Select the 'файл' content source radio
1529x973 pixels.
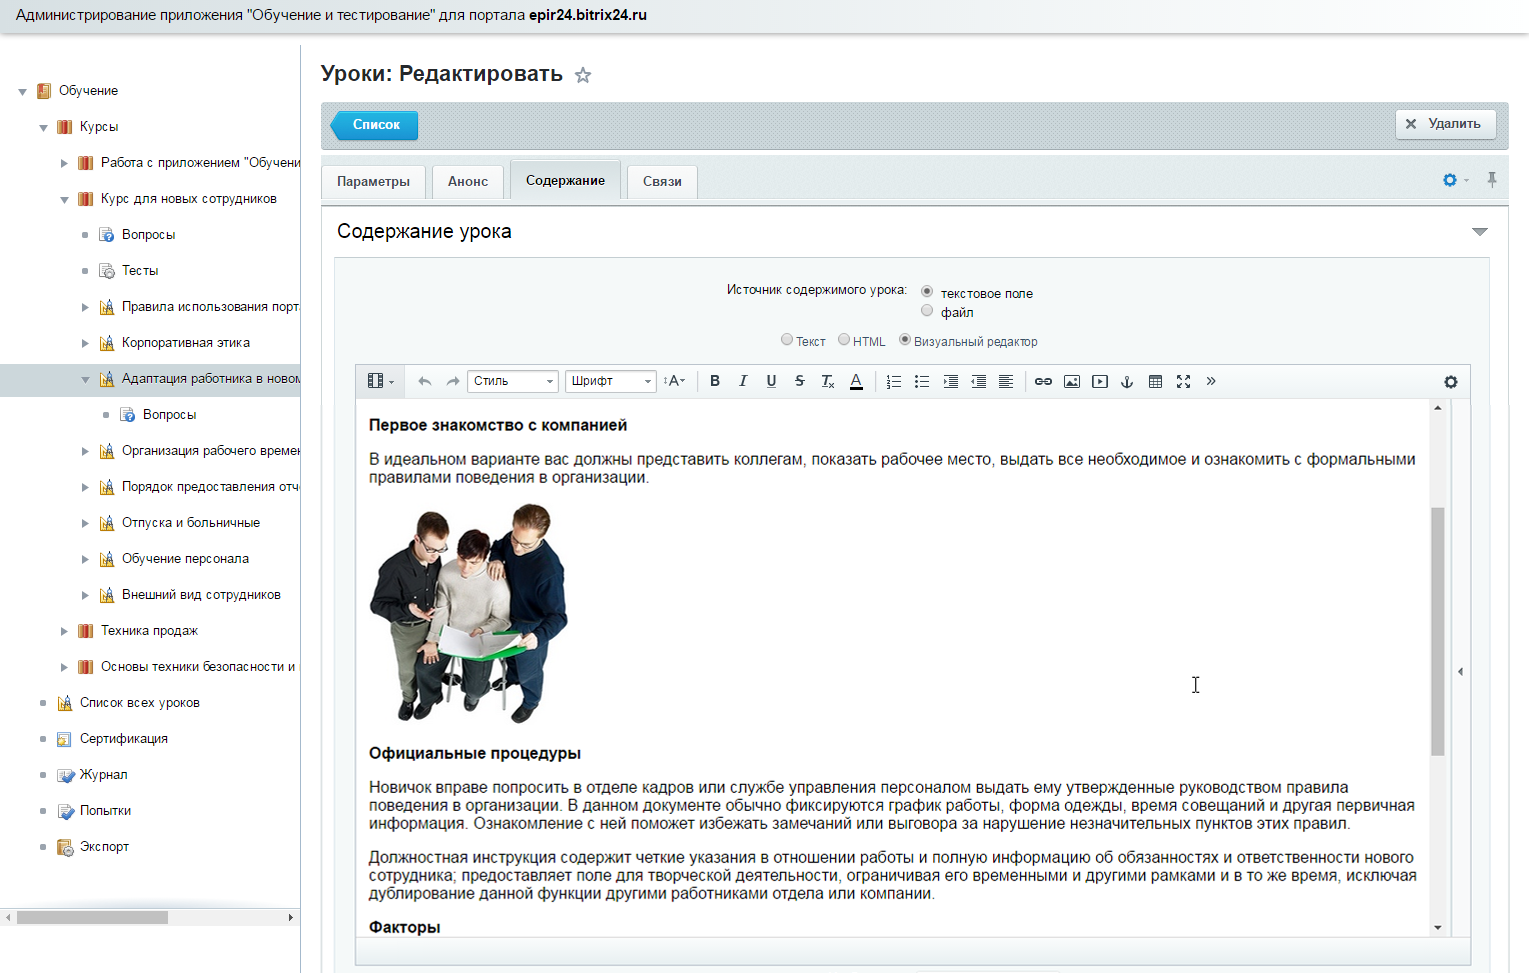[927, 311]
